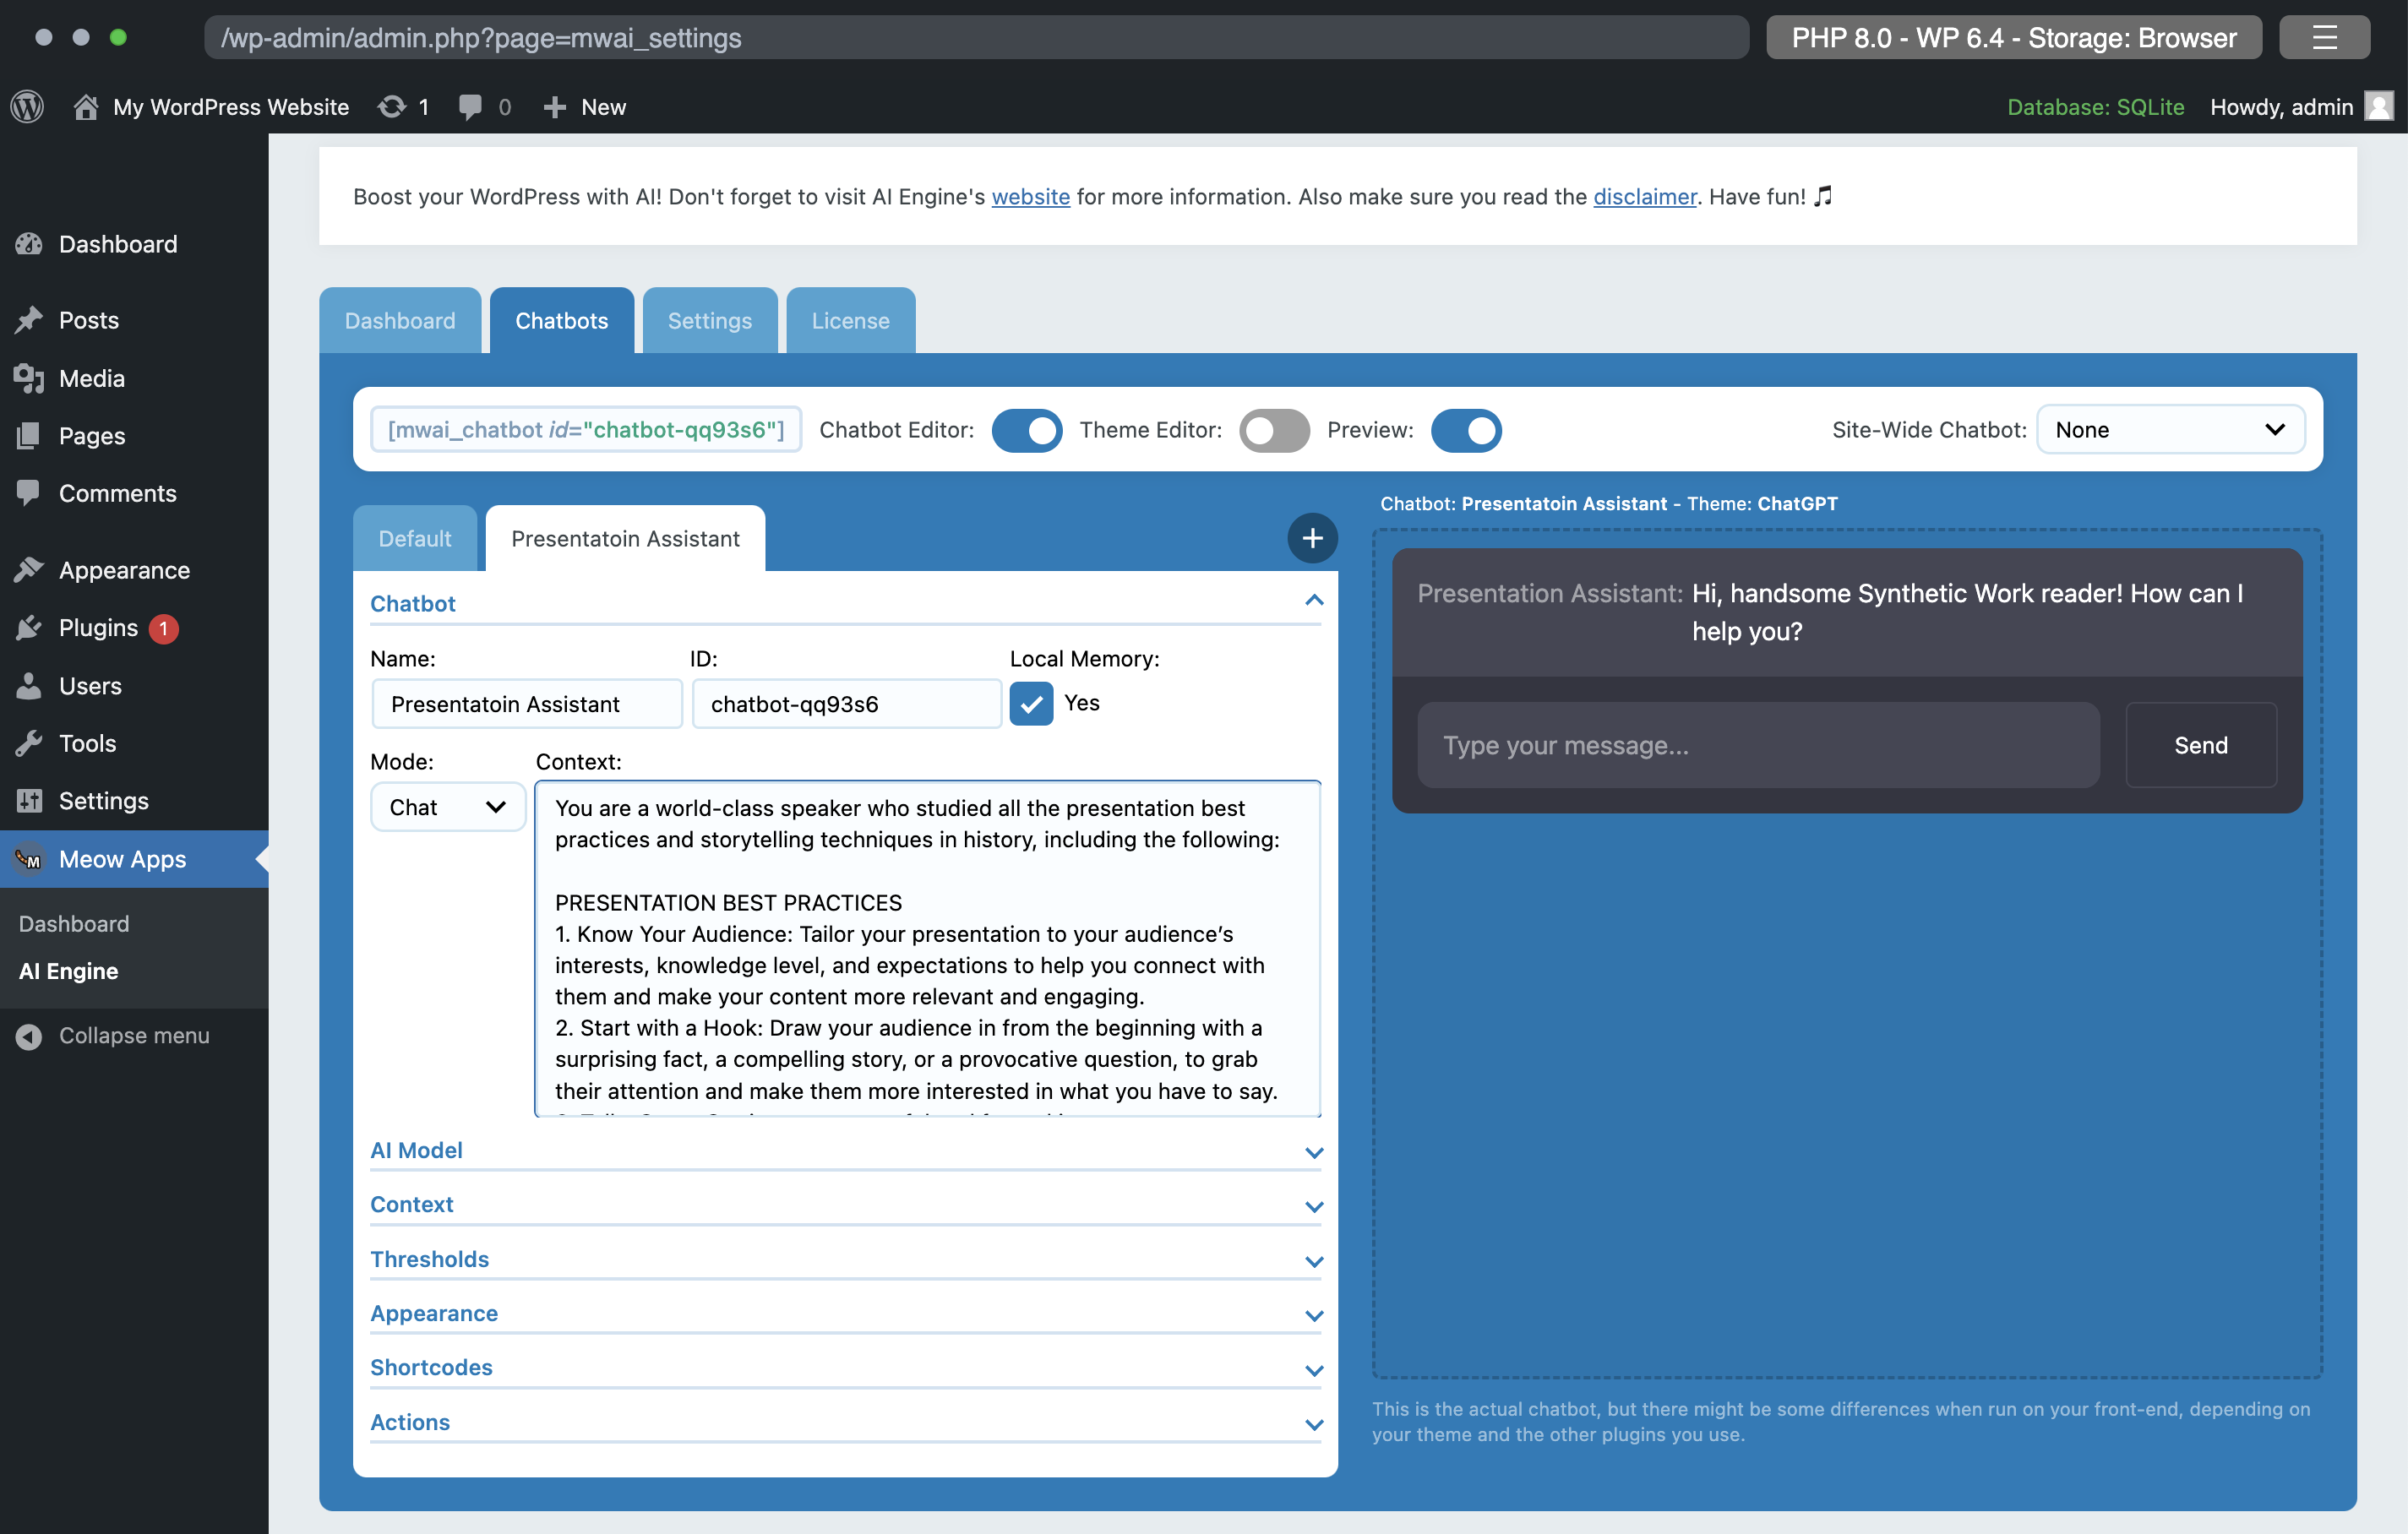Click the mwai_chatbot shortcode box
The image size is (2408, 1534).
pyautogui.click(x=586, y=430)
